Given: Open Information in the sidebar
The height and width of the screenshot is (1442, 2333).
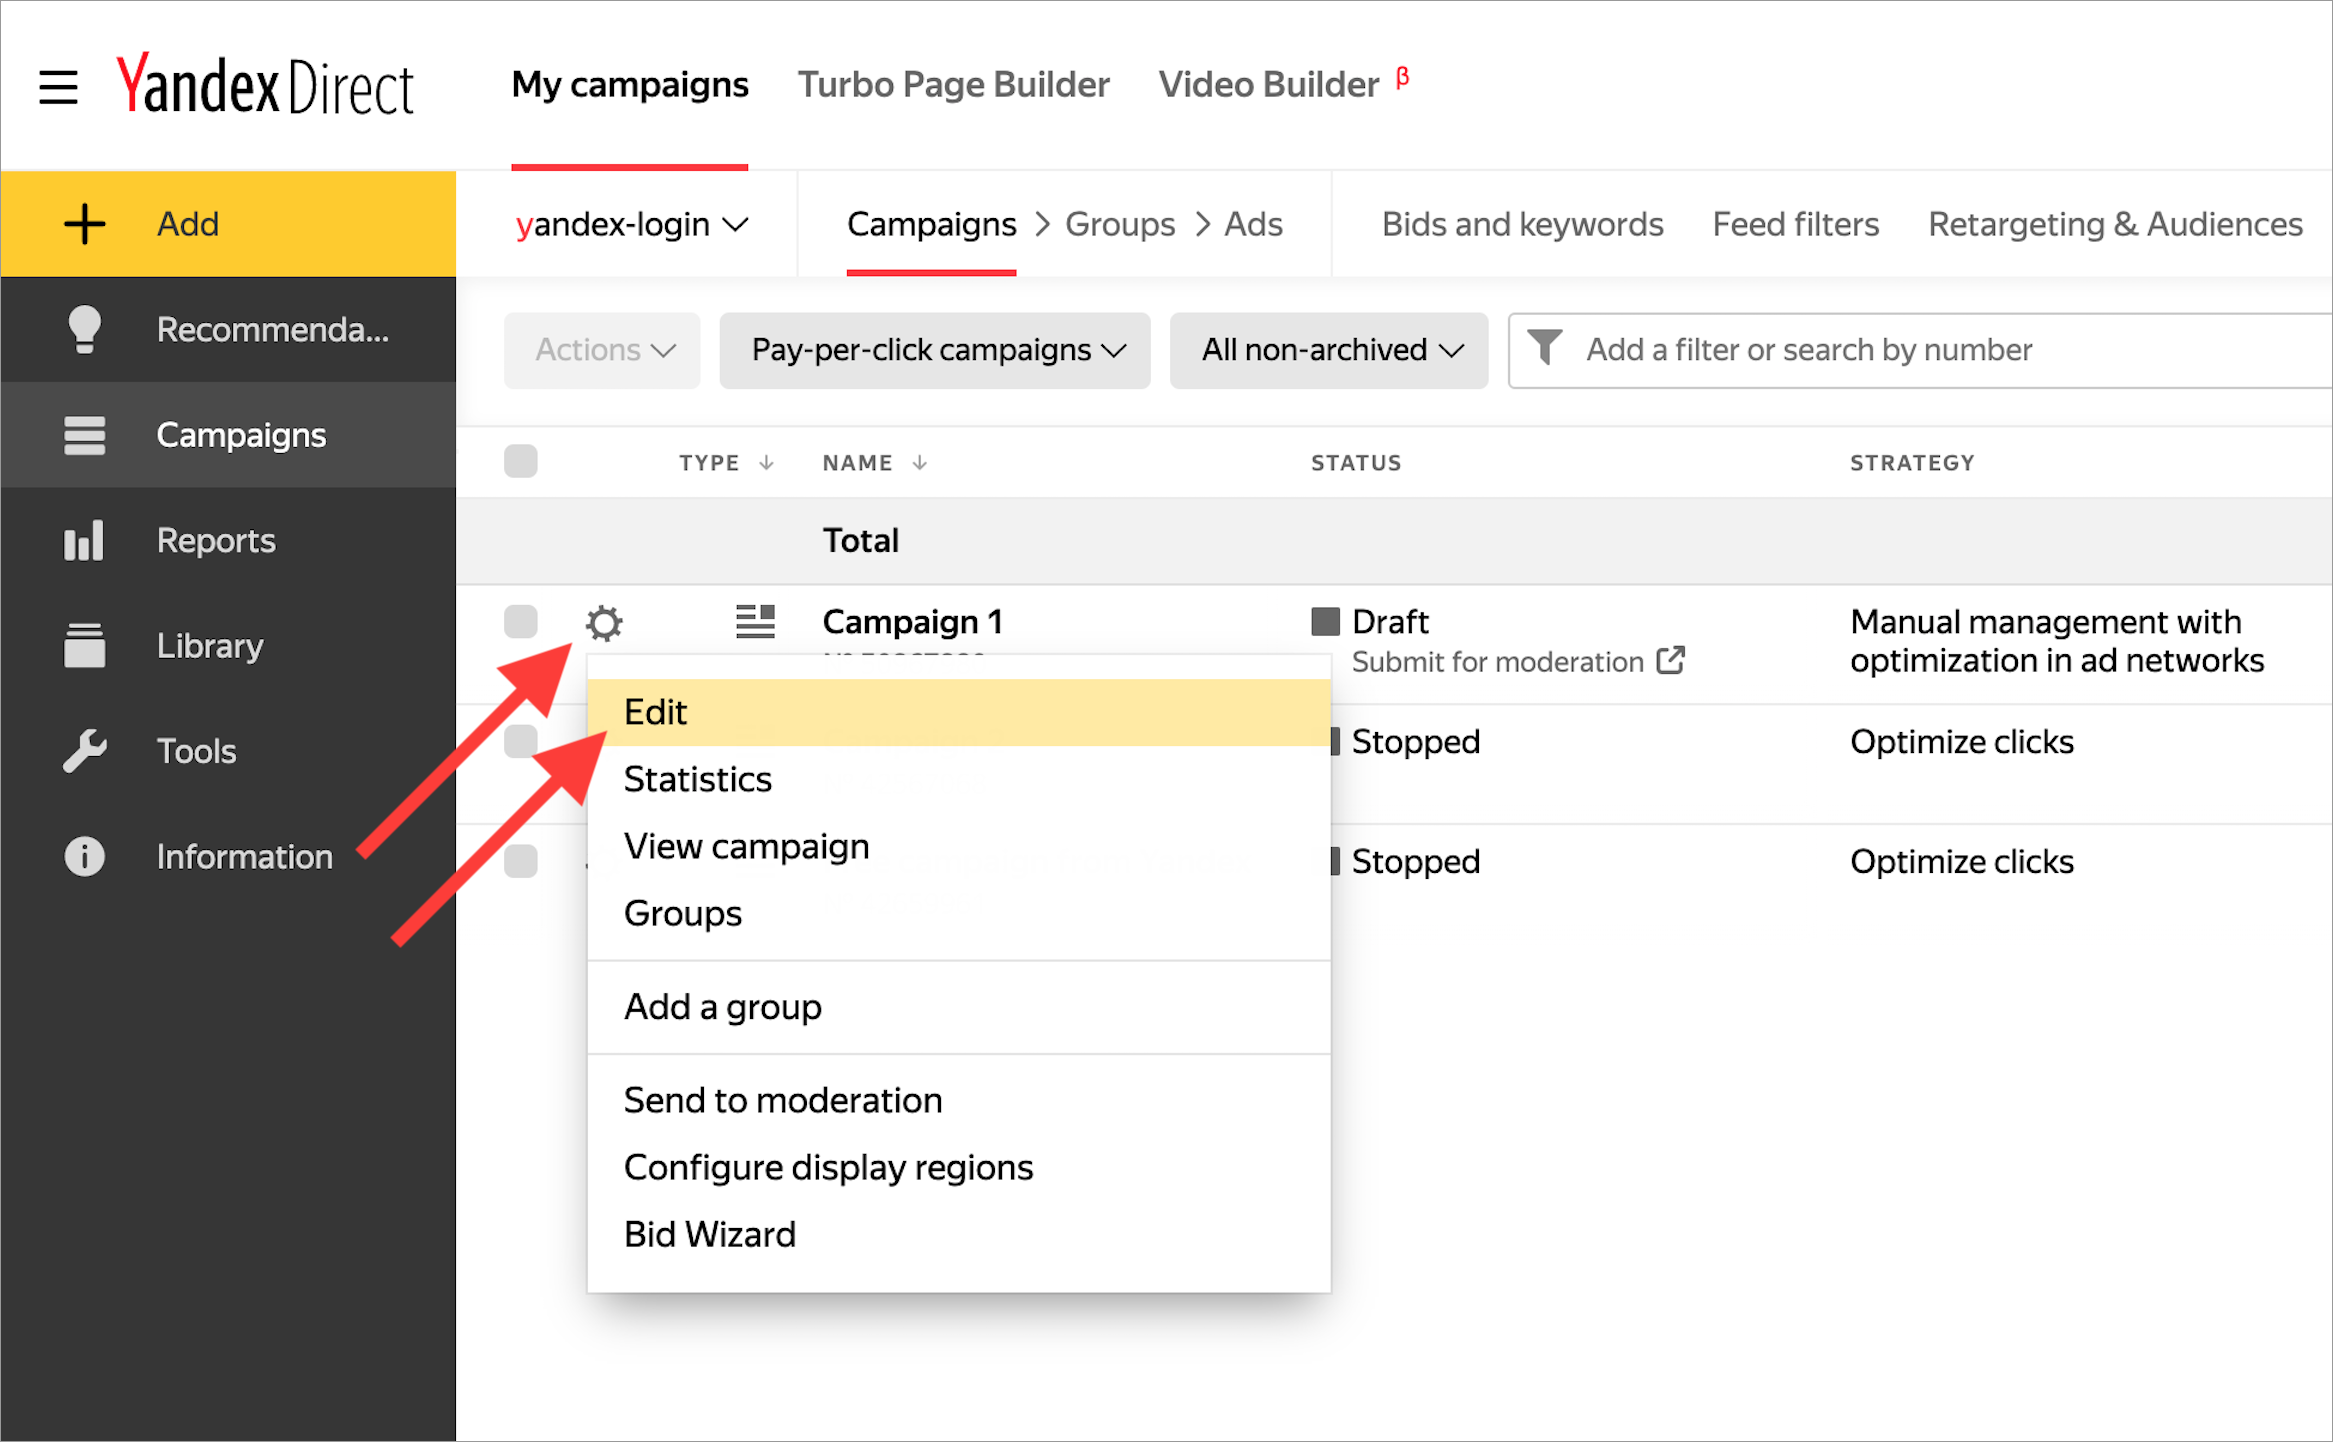Looking at the screenshot, I should point(228,857).
